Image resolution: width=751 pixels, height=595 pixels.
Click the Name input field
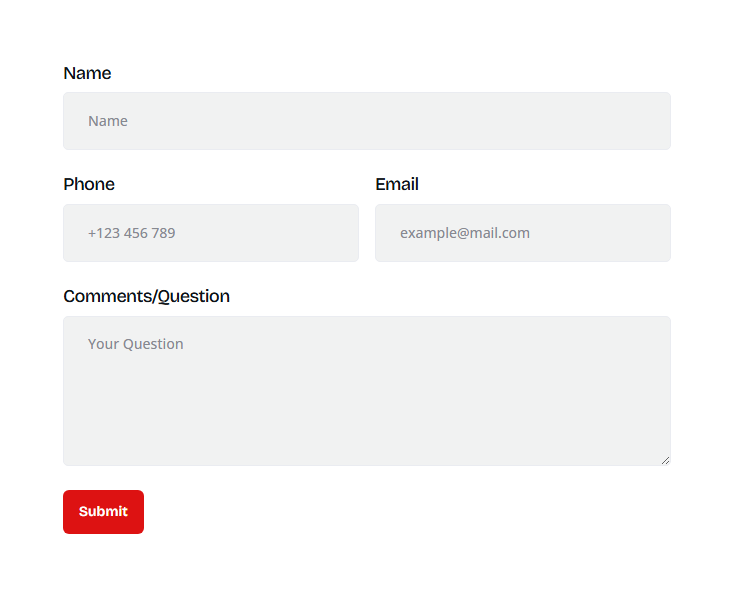pos(366,121)
